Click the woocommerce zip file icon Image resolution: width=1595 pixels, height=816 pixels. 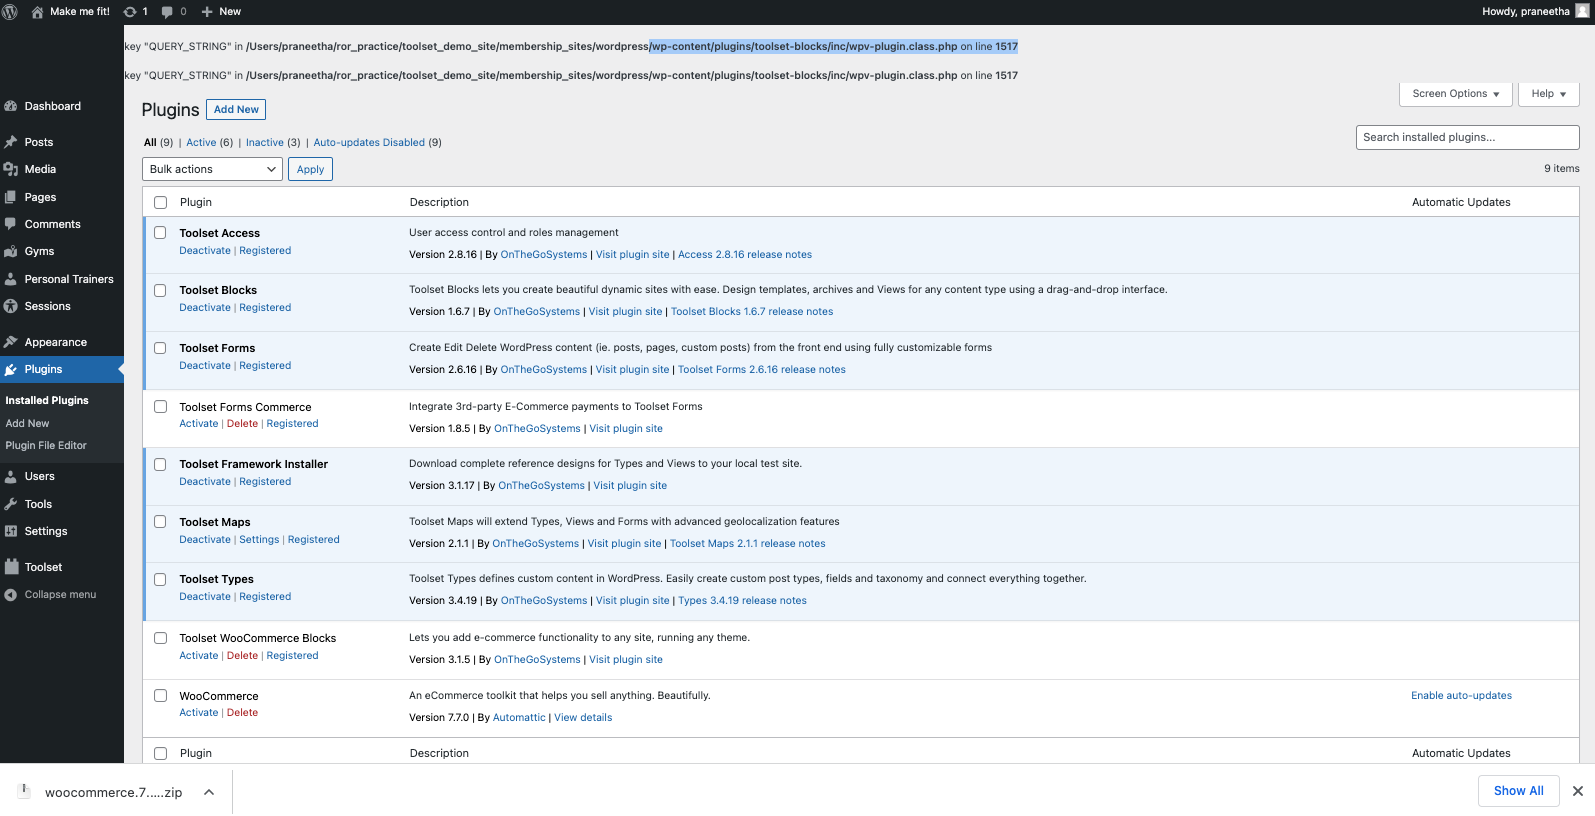point(24,791)
